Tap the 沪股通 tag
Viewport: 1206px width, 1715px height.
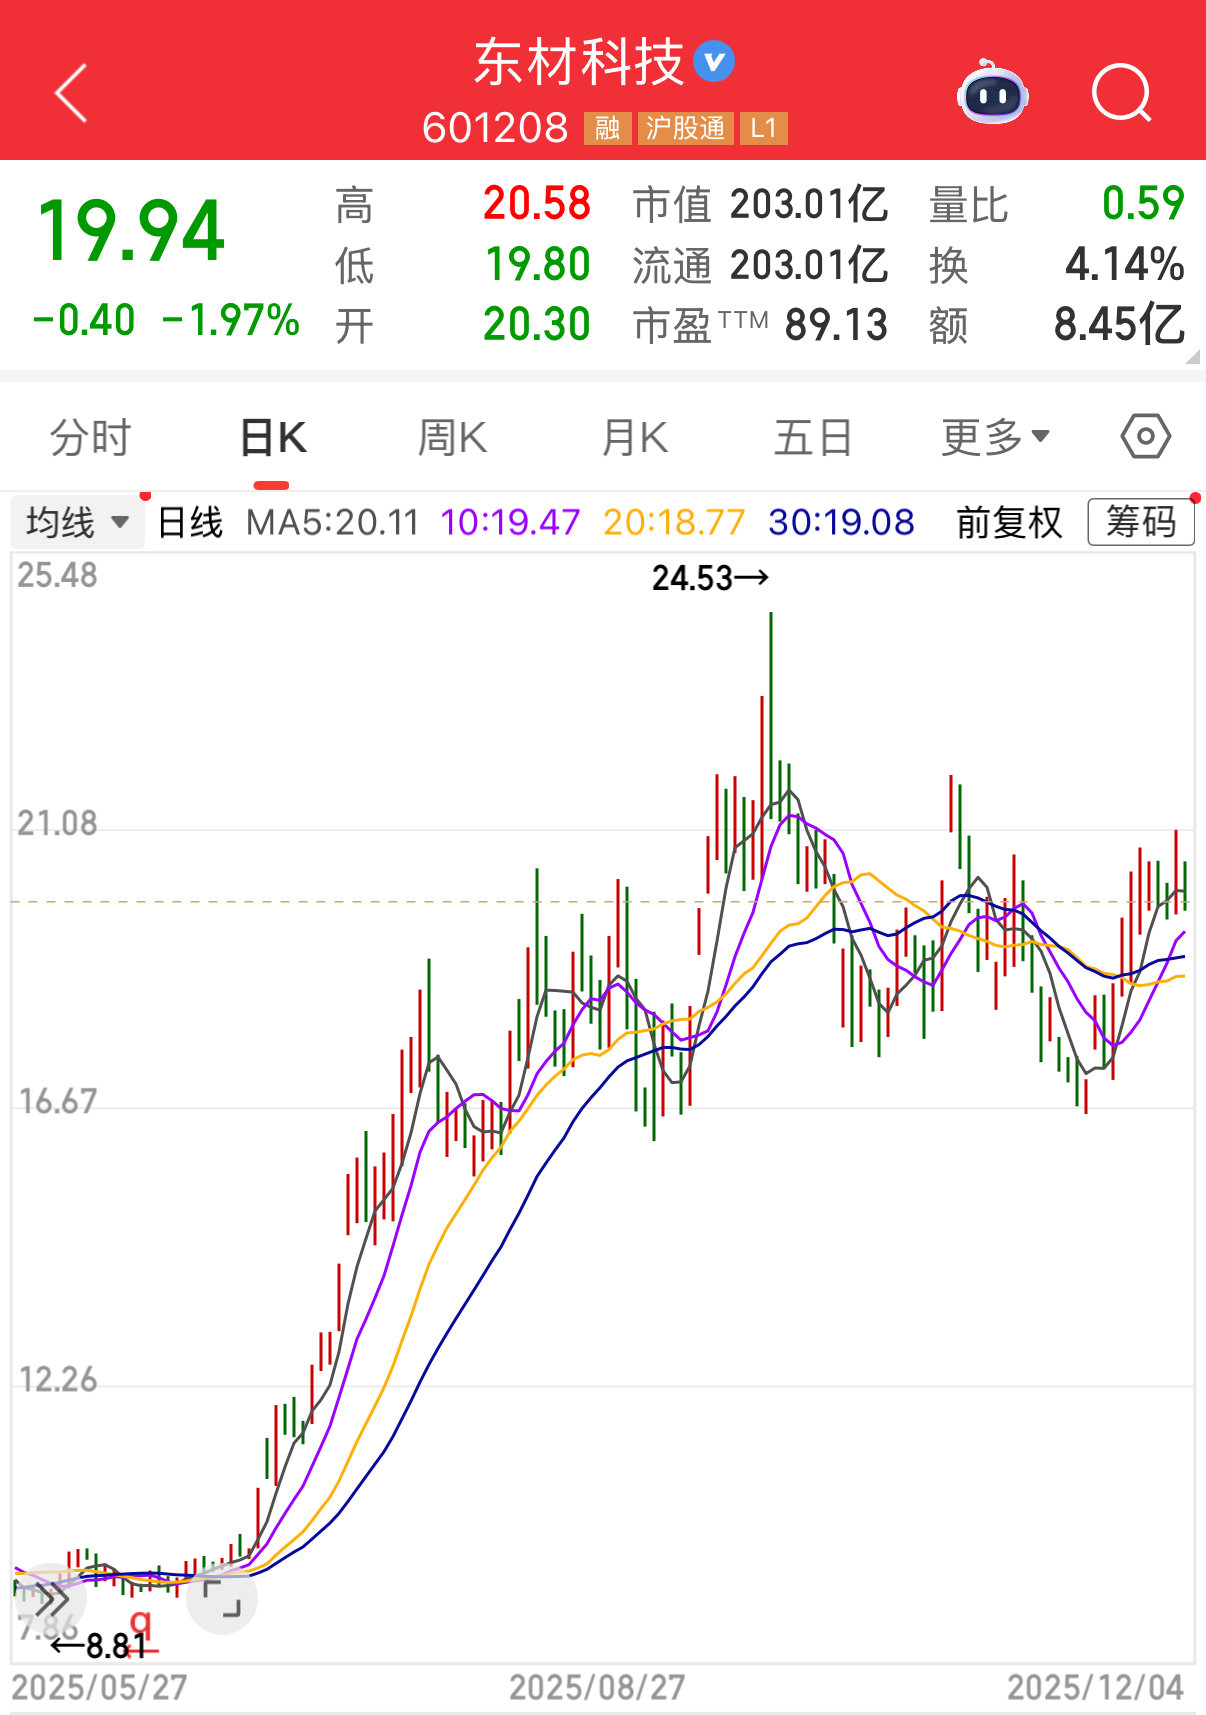tap(685, 128)
